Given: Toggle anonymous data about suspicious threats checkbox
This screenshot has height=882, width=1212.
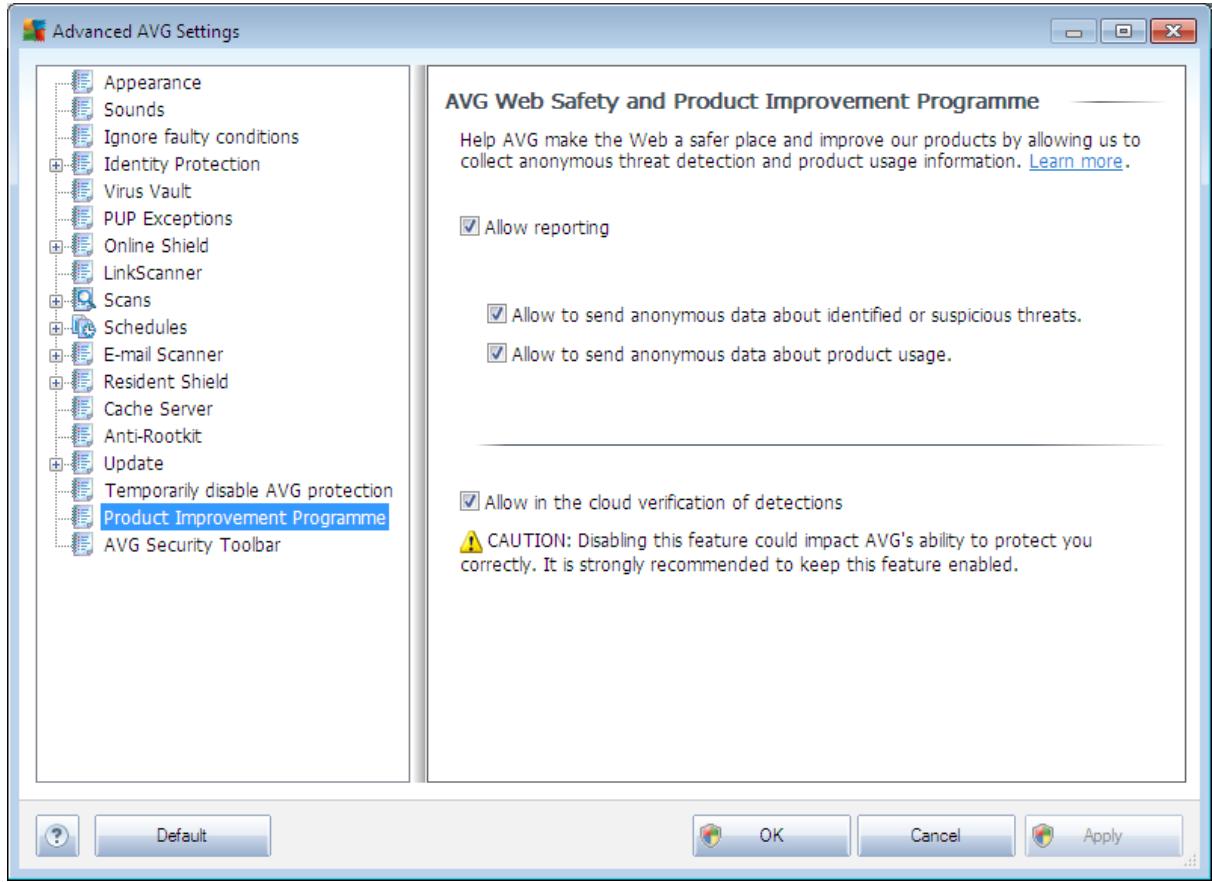Looking at the screenshot, I should 498,316.
